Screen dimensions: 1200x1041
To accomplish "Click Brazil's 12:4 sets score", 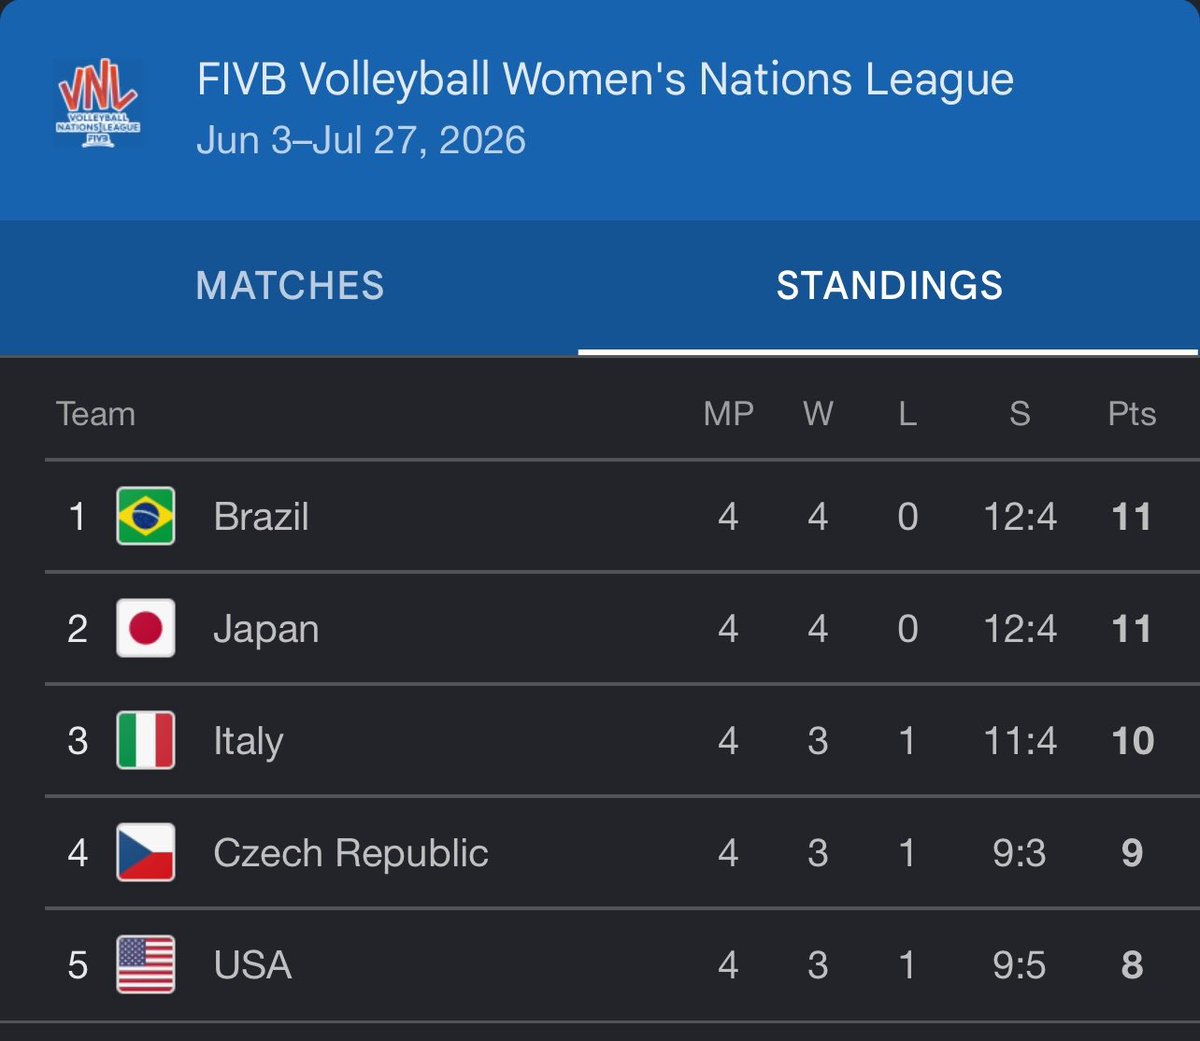I will pos(1020,517).
